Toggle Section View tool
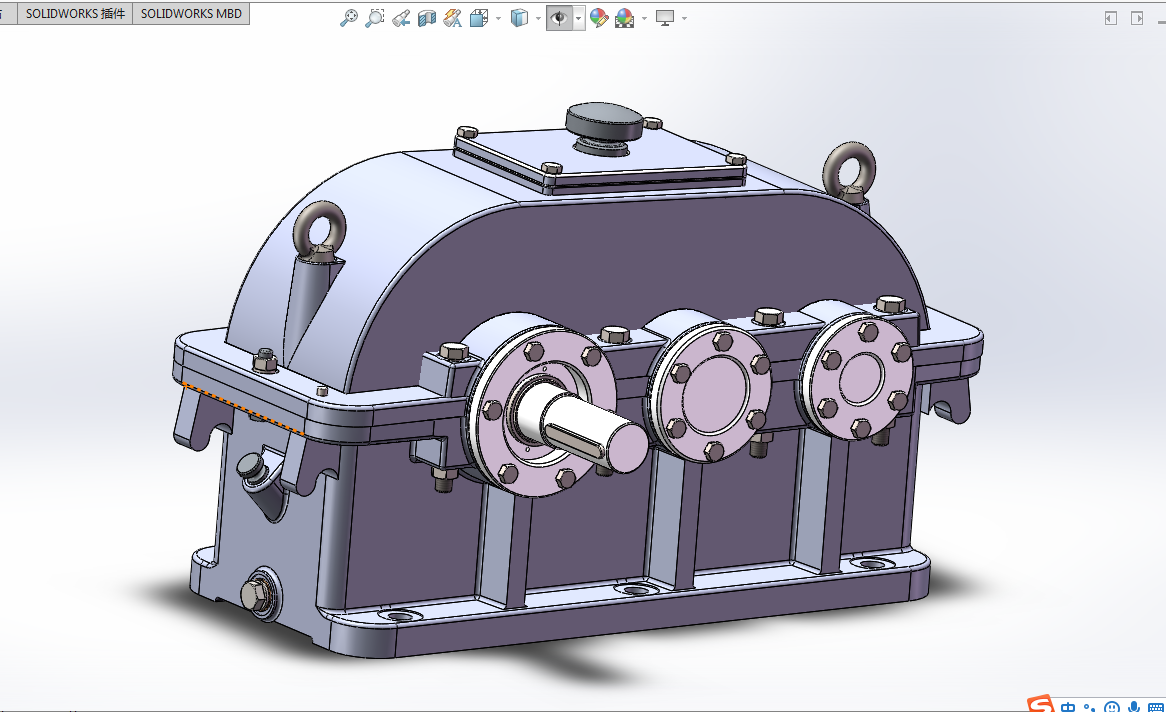This screenshot has width=1166, height=712. (427, 18)
